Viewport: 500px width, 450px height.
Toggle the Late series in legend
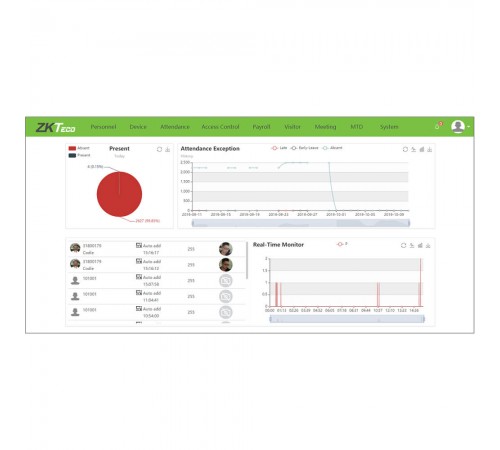[279, 148]
